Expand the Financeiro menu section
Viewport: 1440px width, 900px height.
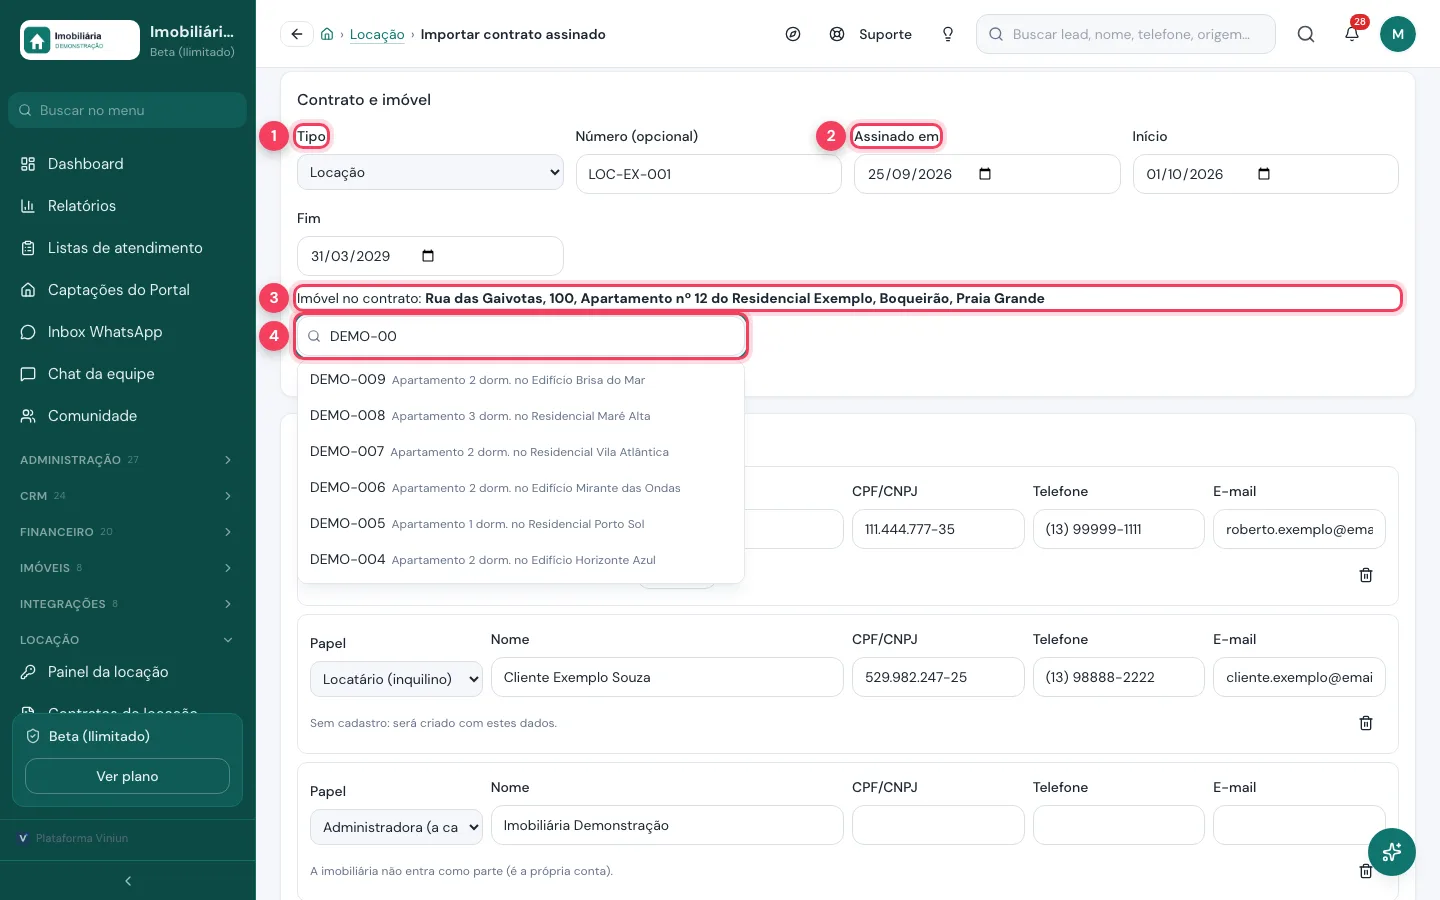coord(127,532)
